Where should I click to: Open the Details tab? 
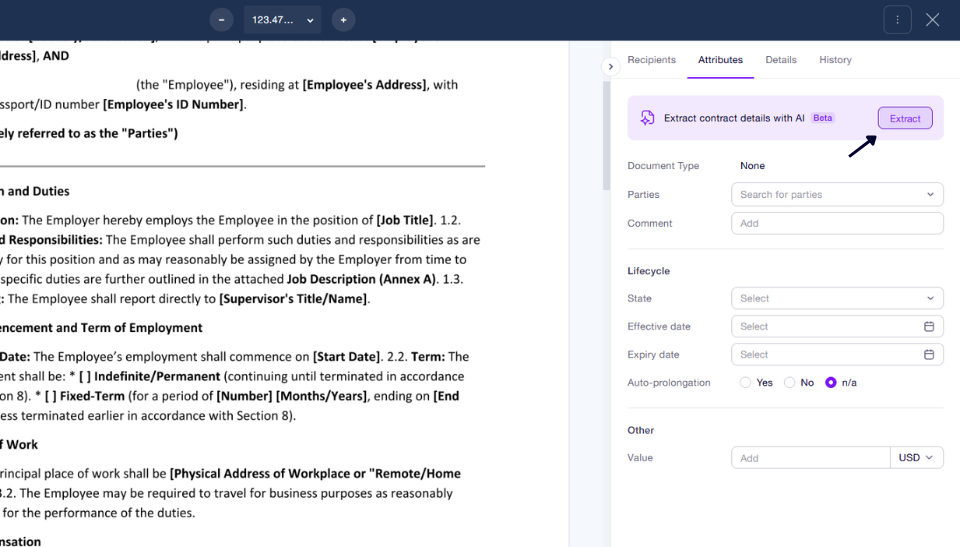tap(781, 59)
